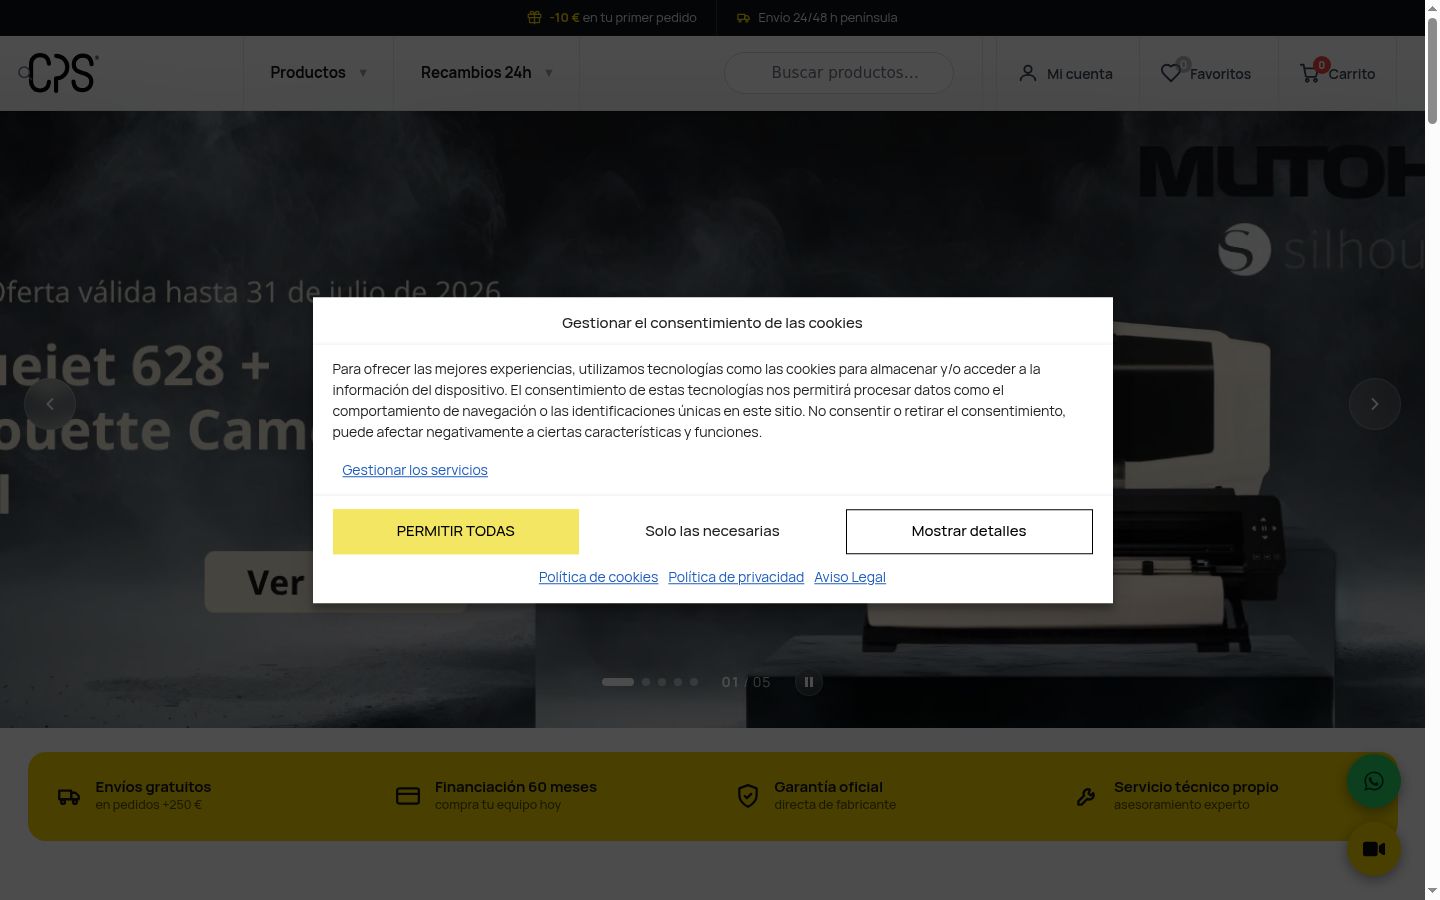1440x900 pixels.
Task: Open the Recambios 24h menu
Action: [476, 72]
